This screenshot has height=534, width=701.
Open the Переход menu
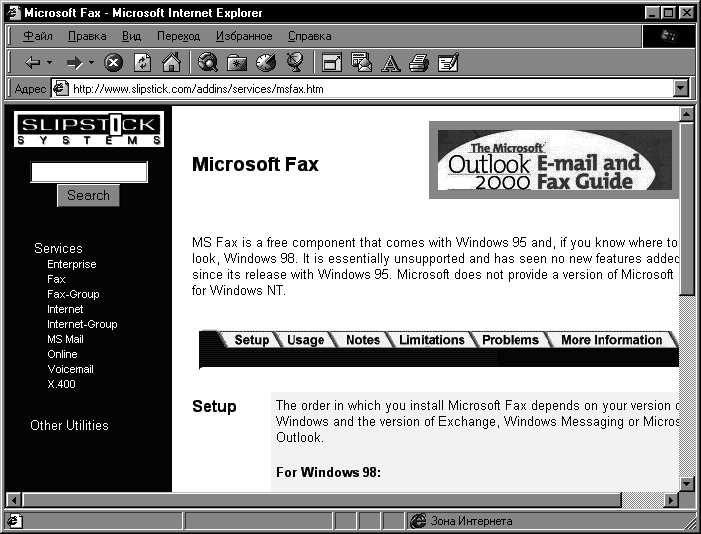coord(178,36)
